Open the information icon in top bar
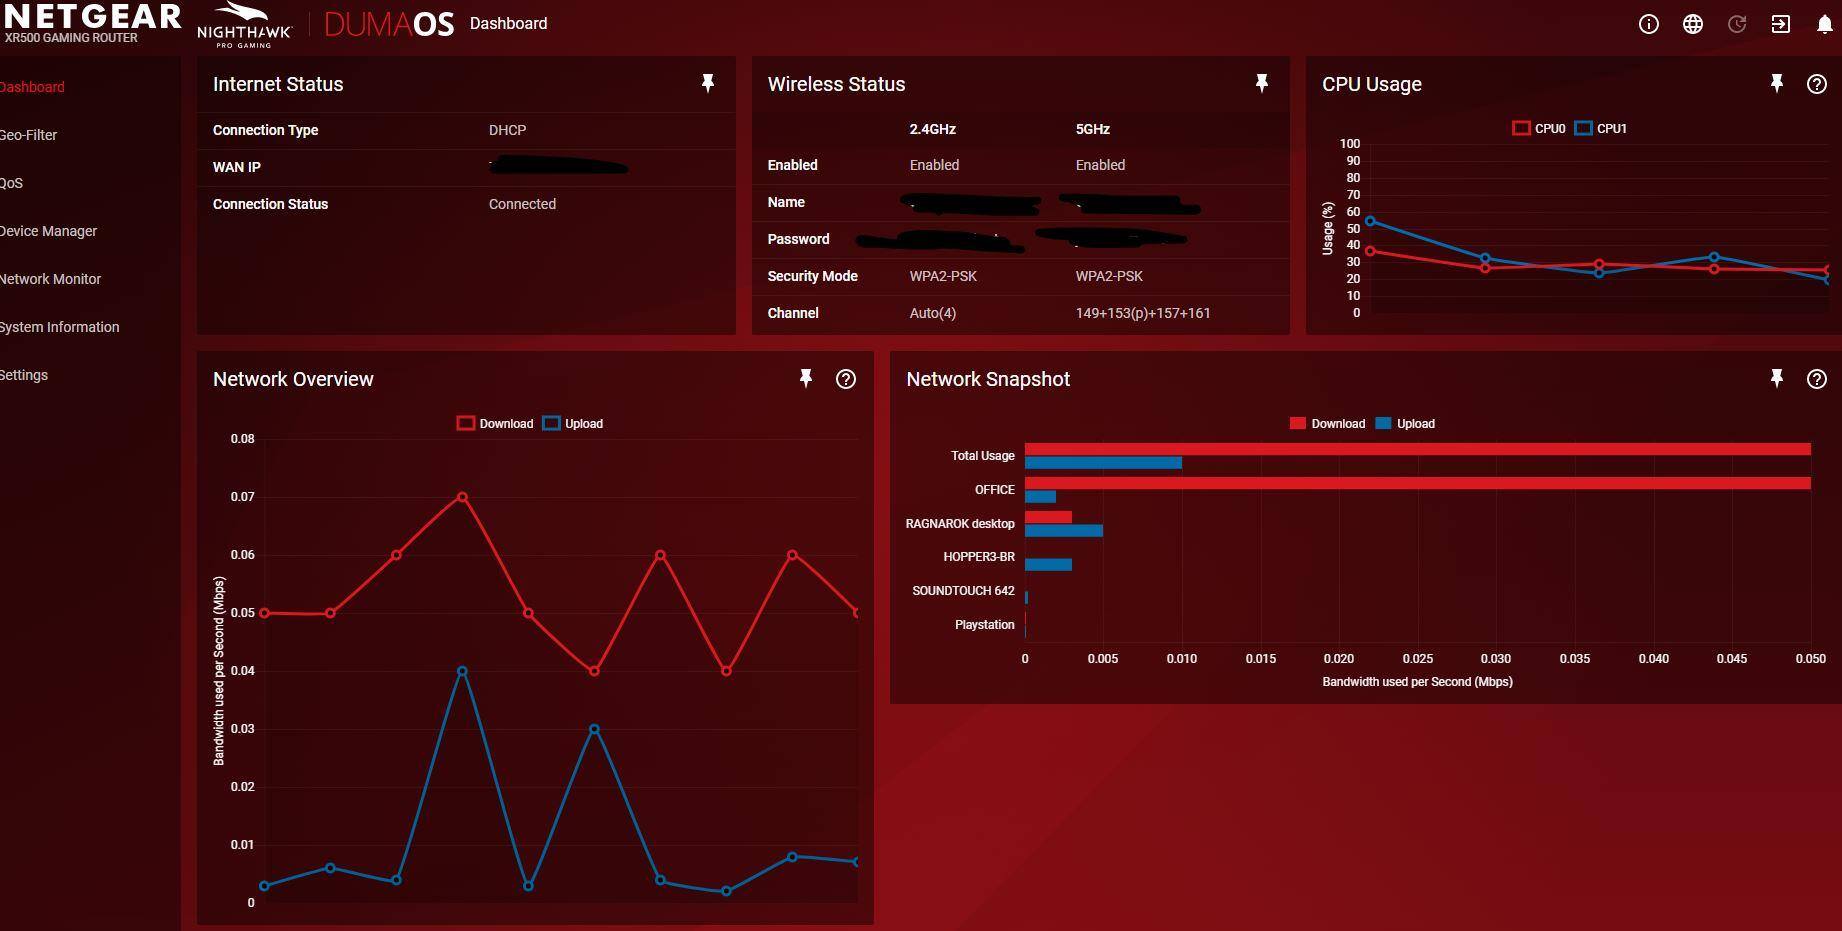 1648,24
